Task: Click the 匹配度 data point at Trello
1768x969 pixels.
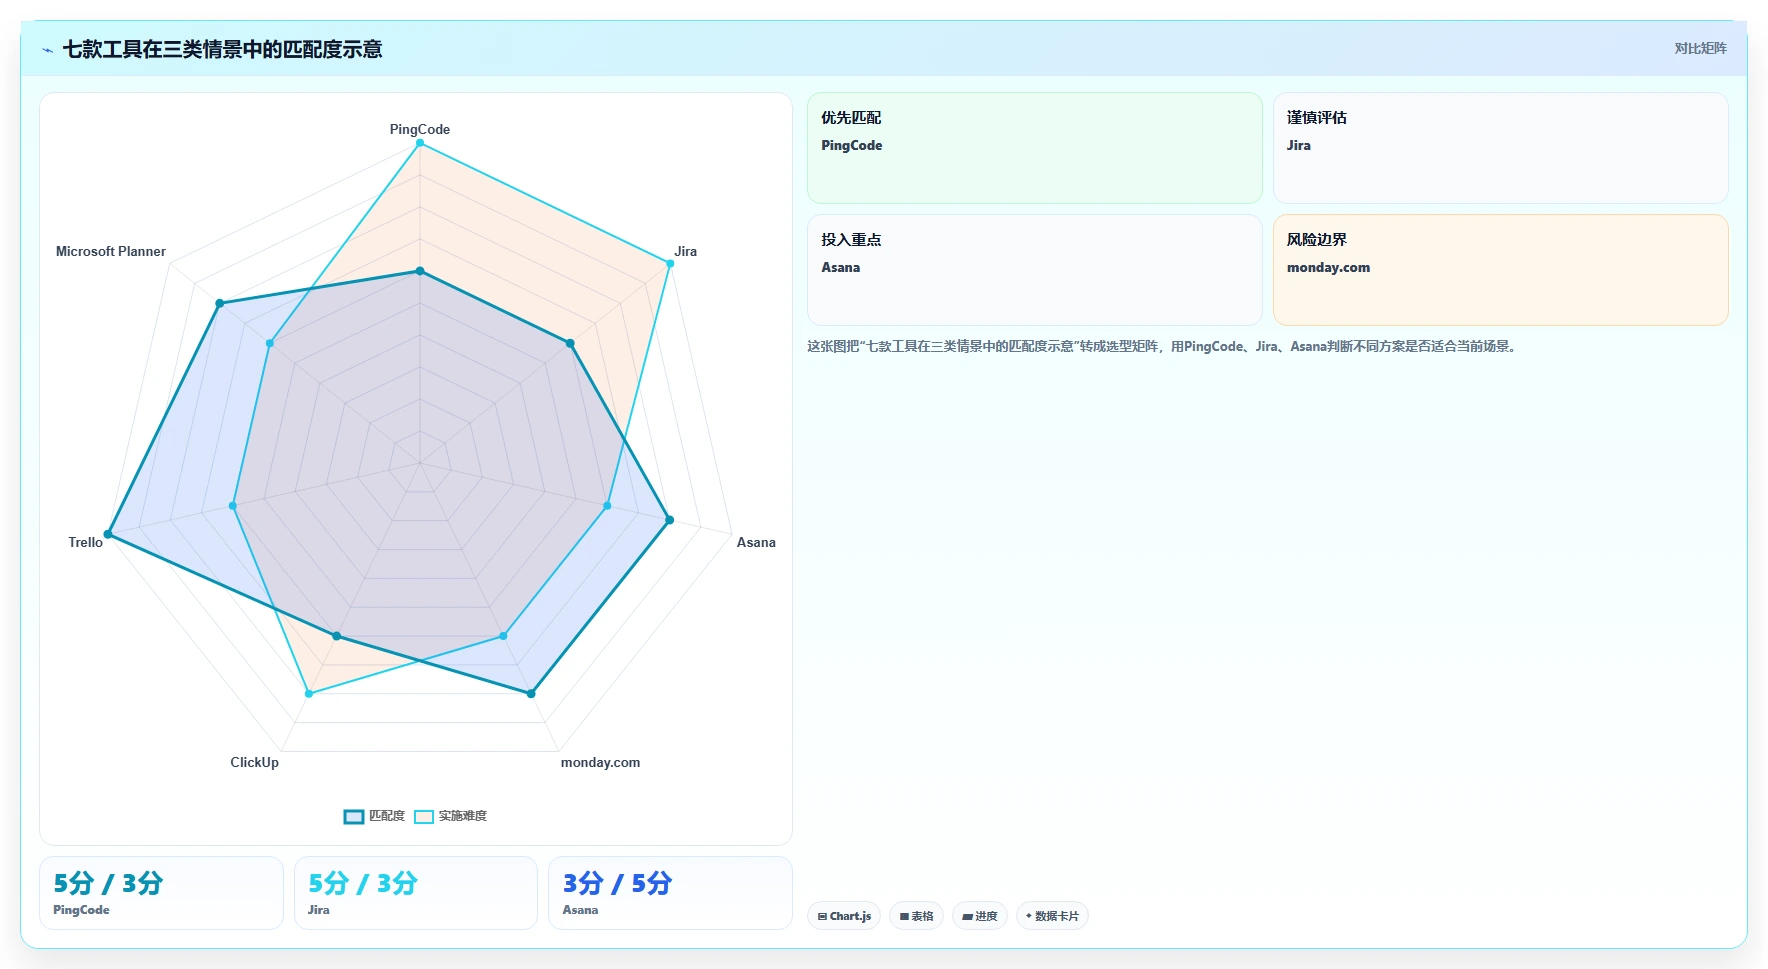Action: [x=108, y=534]
